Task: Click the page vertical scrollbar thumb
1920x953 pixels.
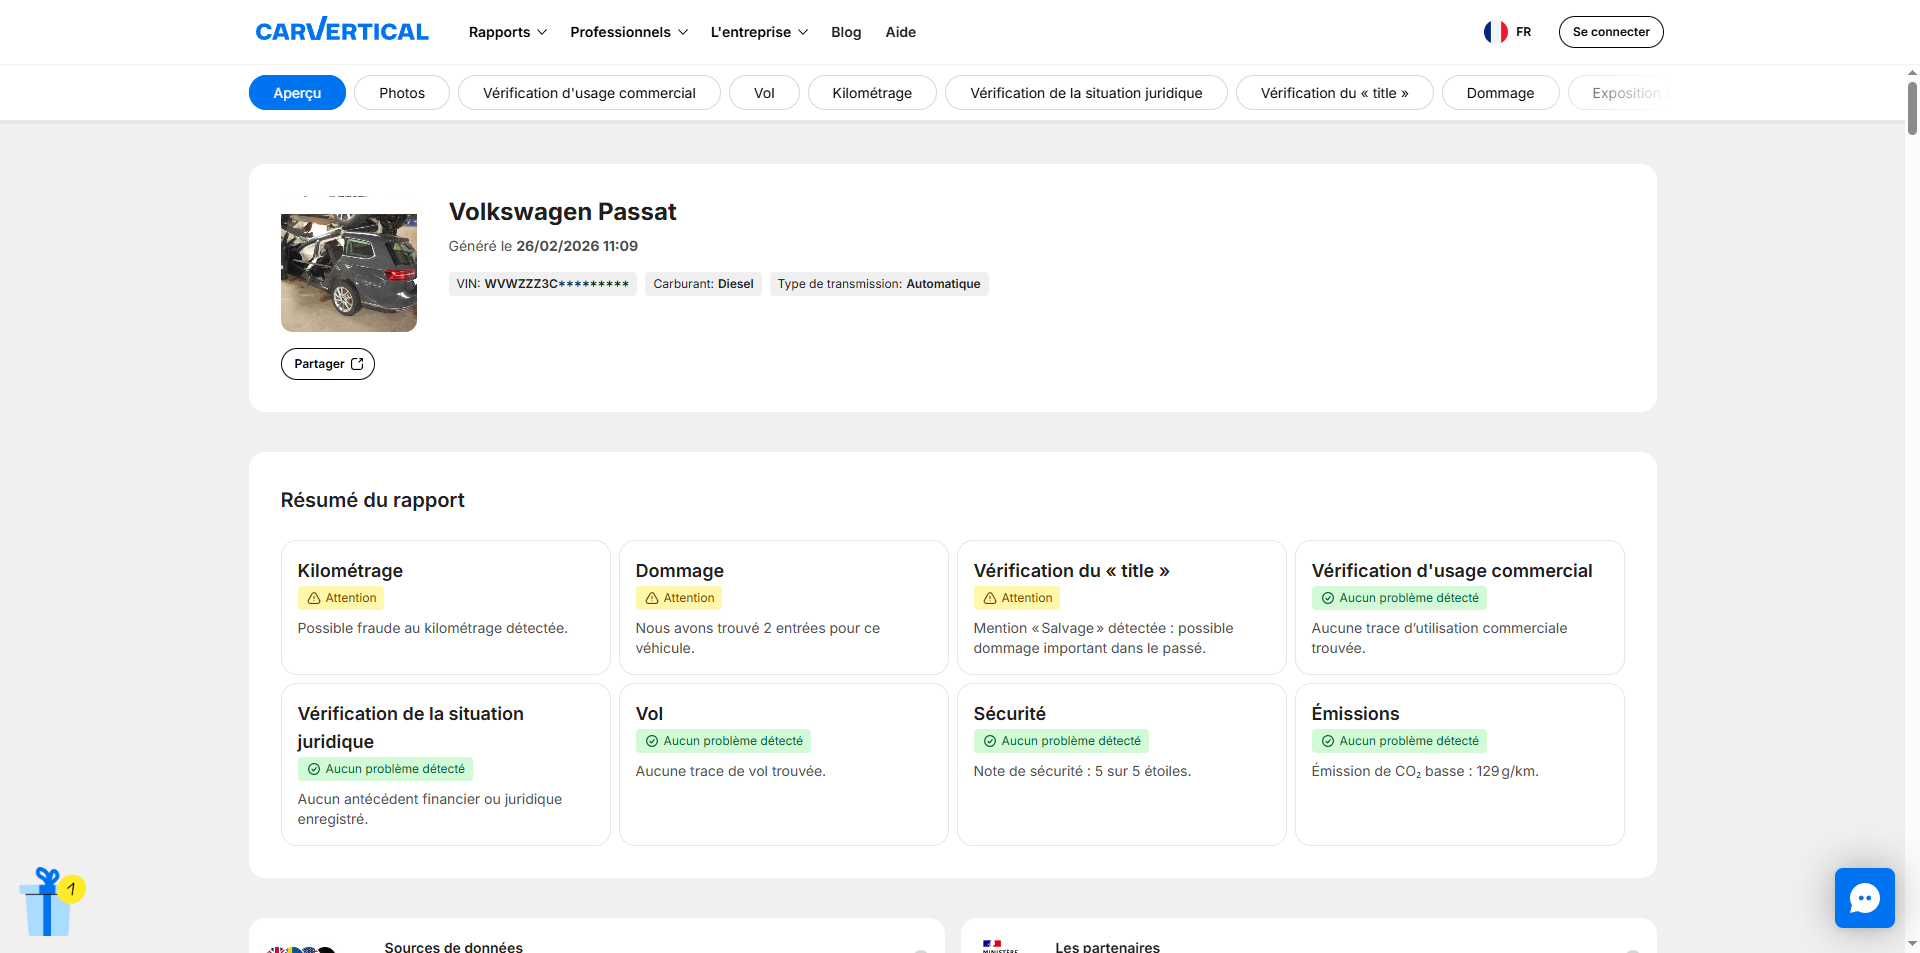Action: coord(1912,108)
